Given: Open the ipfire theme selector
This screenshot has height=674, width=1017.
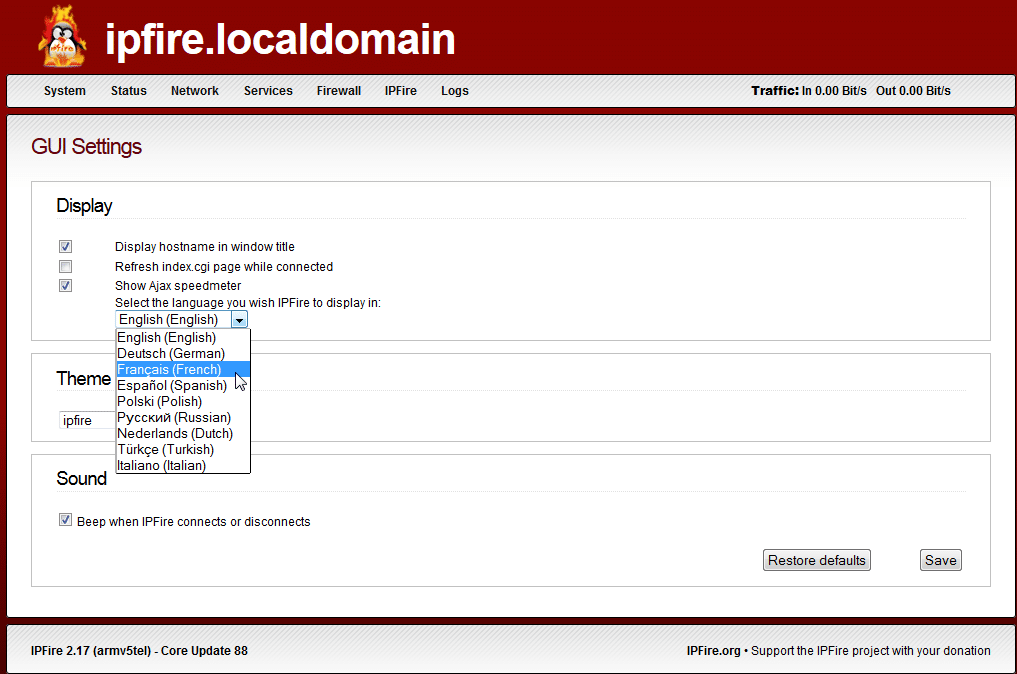Looking at the screenshot, I should click(87, 420).
